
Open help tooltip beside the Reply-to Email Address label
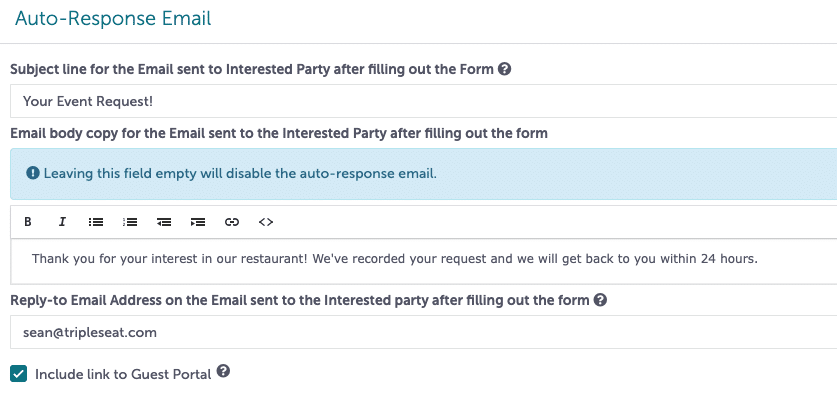pos(601,300)
